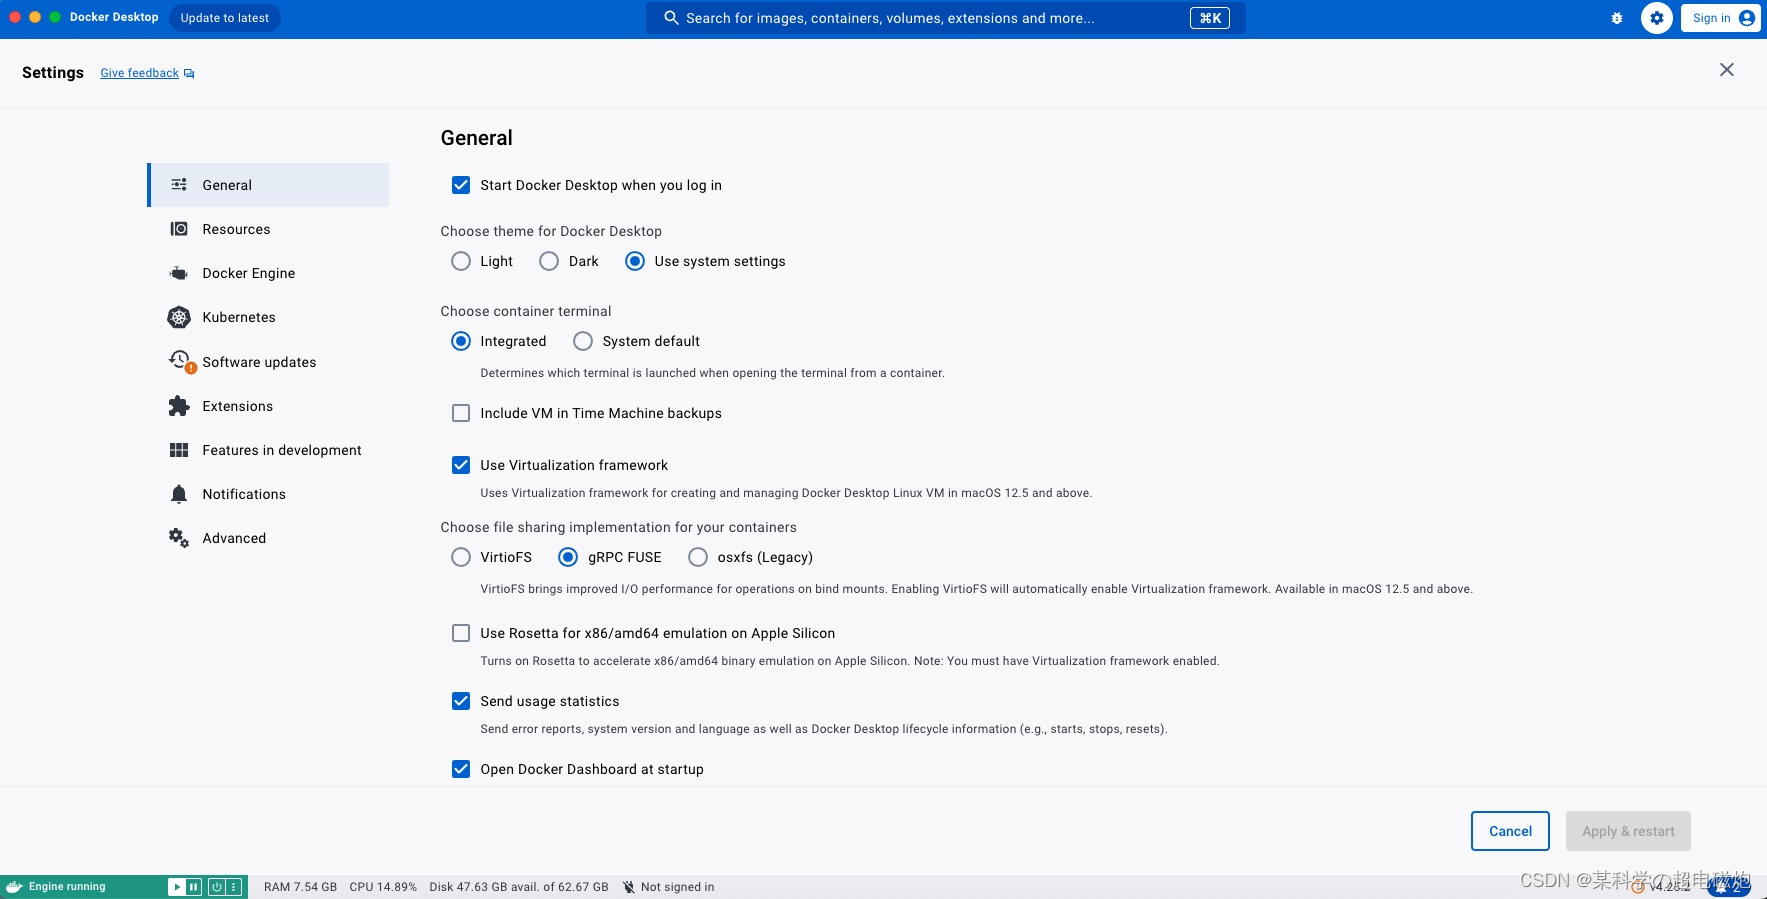Click the Cancel button
Image resolution: width=1767 pixels, height=899 pixels.
click(x=1510, y=831)
